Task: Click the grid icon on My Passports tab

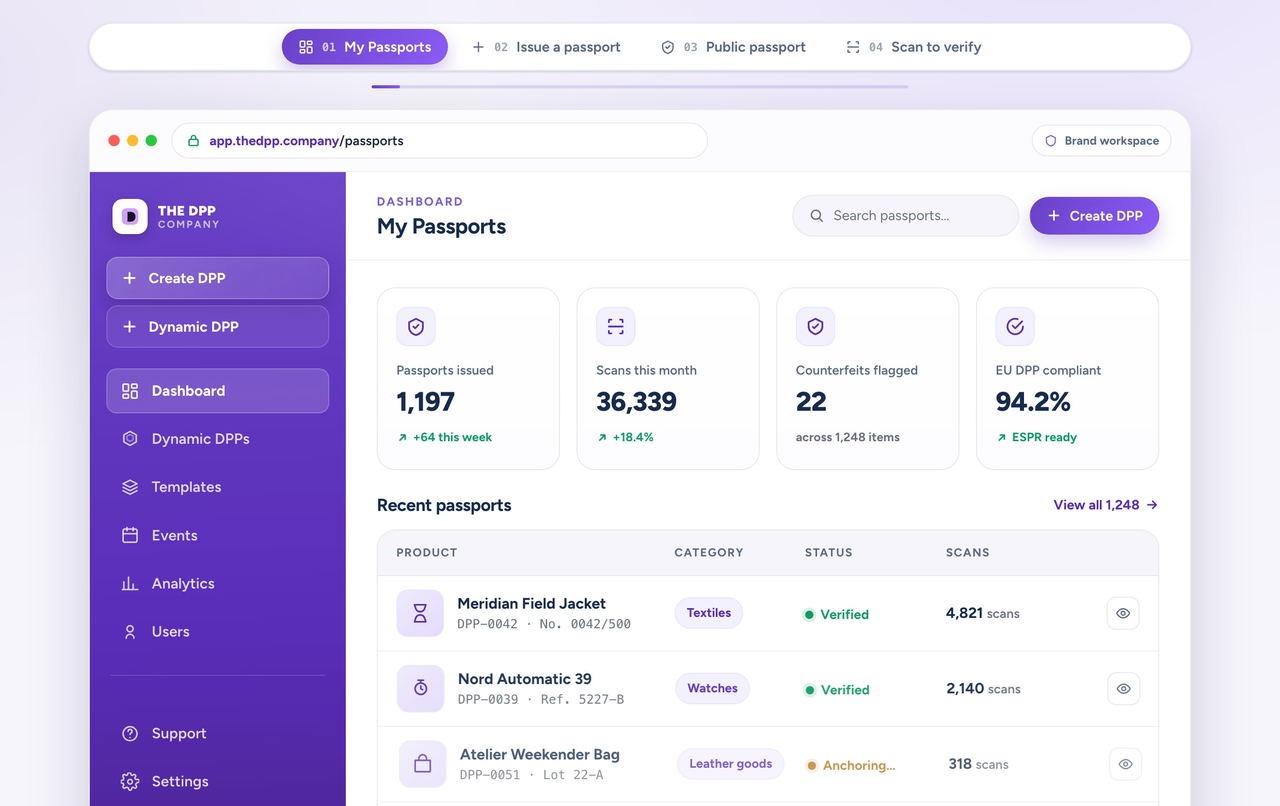Action: pyautogui.click(x=306, y=47)
